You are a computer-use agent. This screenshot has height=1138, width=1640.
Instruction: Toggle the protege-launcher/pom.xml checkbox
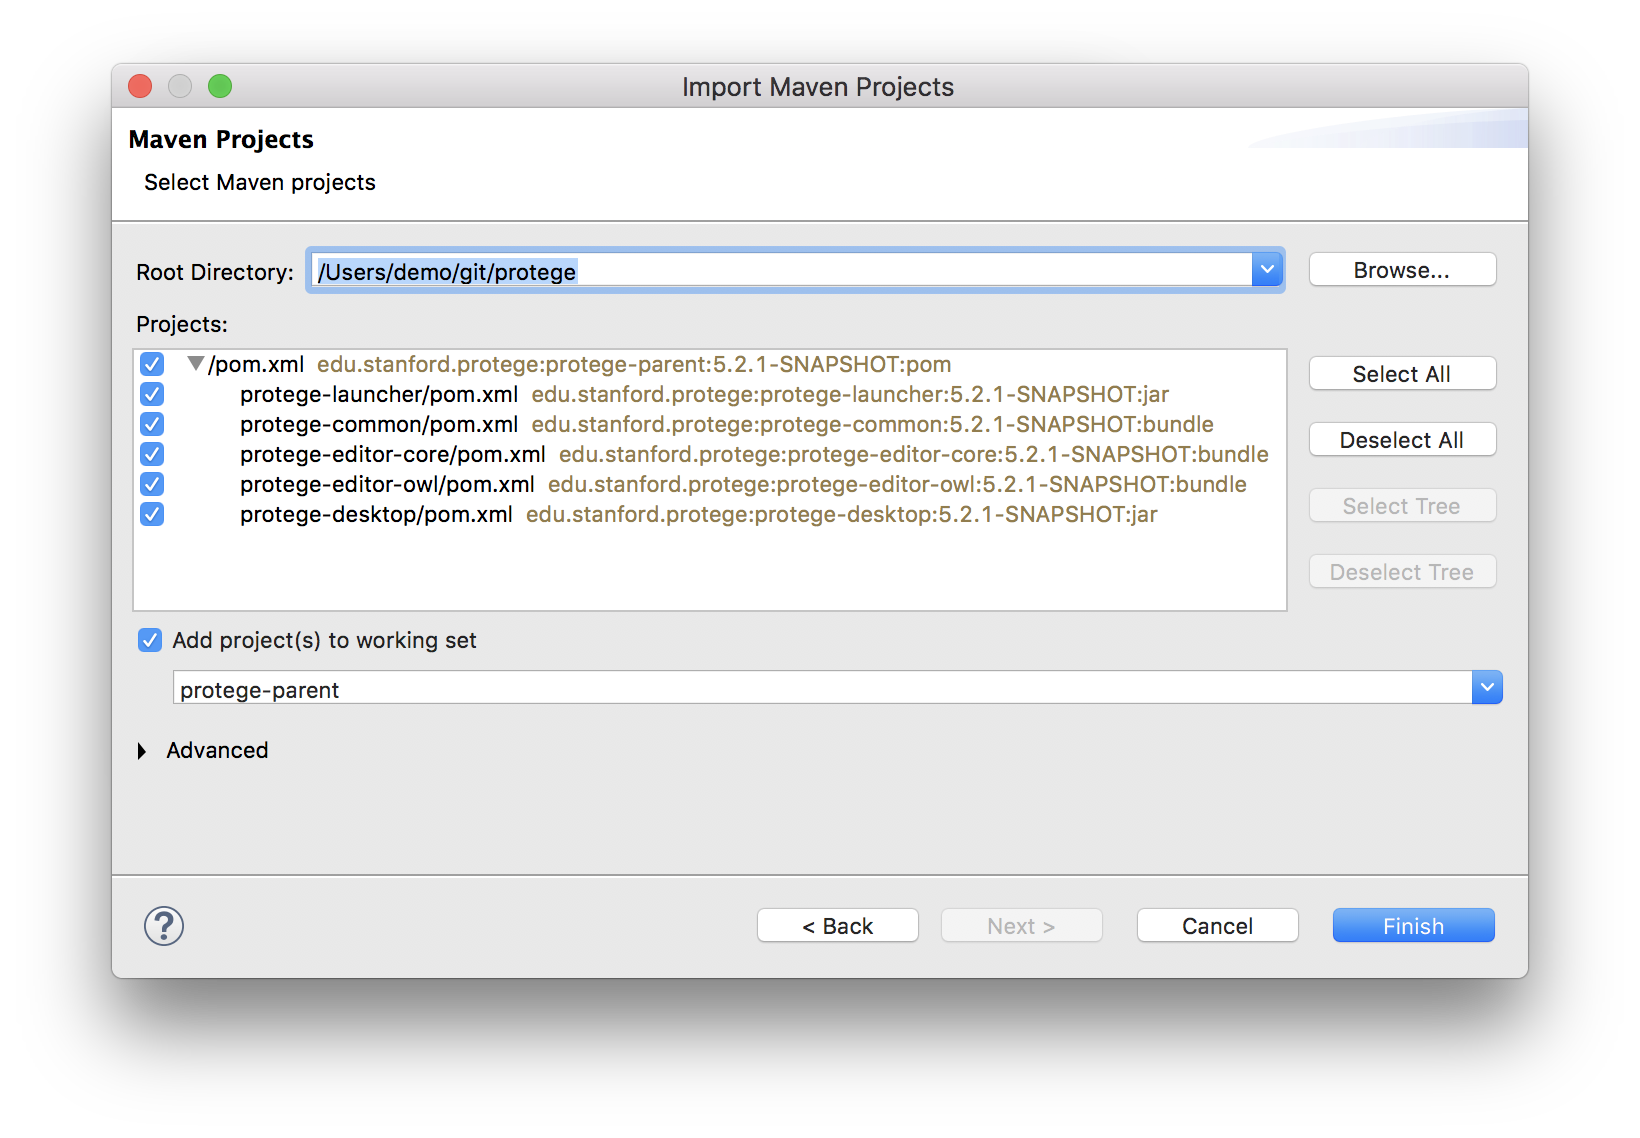tap(152, 394)
